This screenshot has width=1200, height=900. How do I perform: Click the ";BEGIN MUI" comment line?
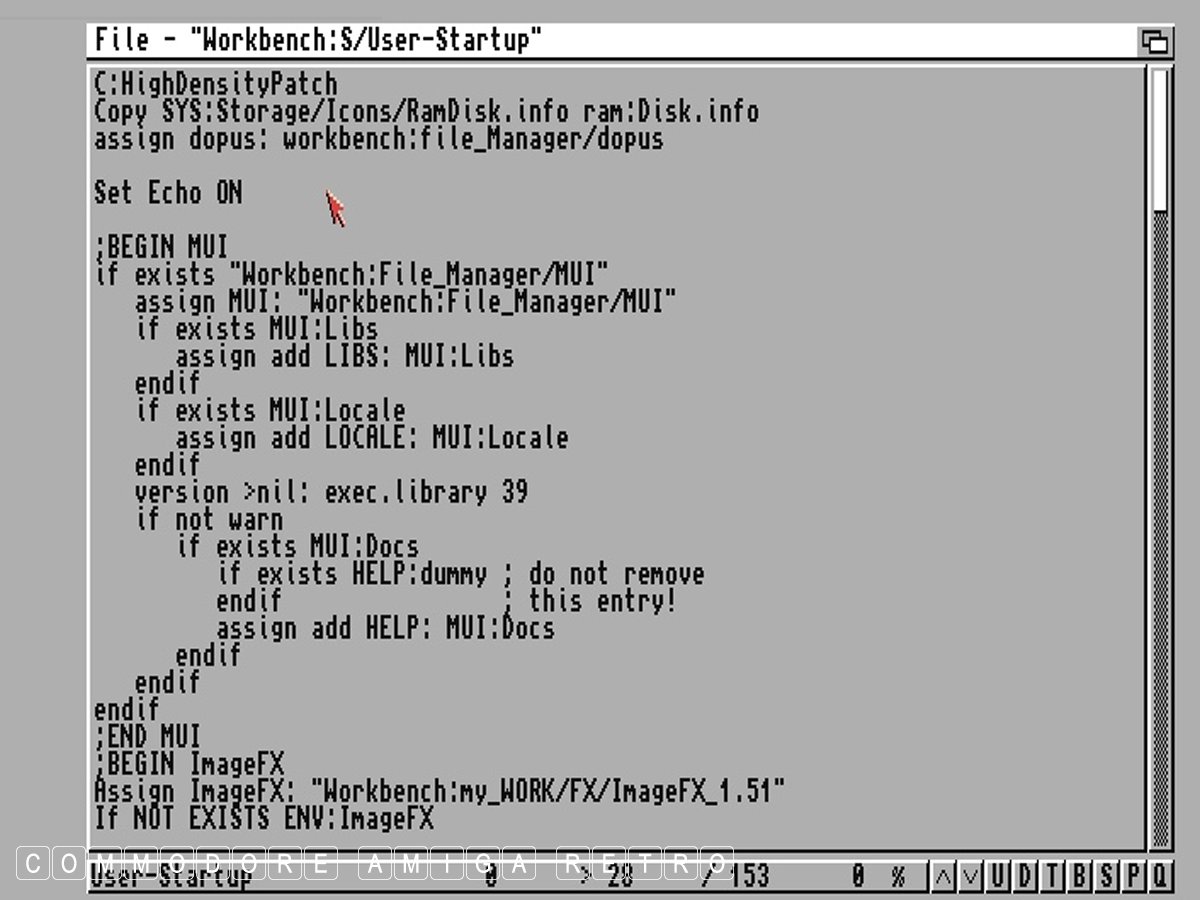[x=161, y=247]
